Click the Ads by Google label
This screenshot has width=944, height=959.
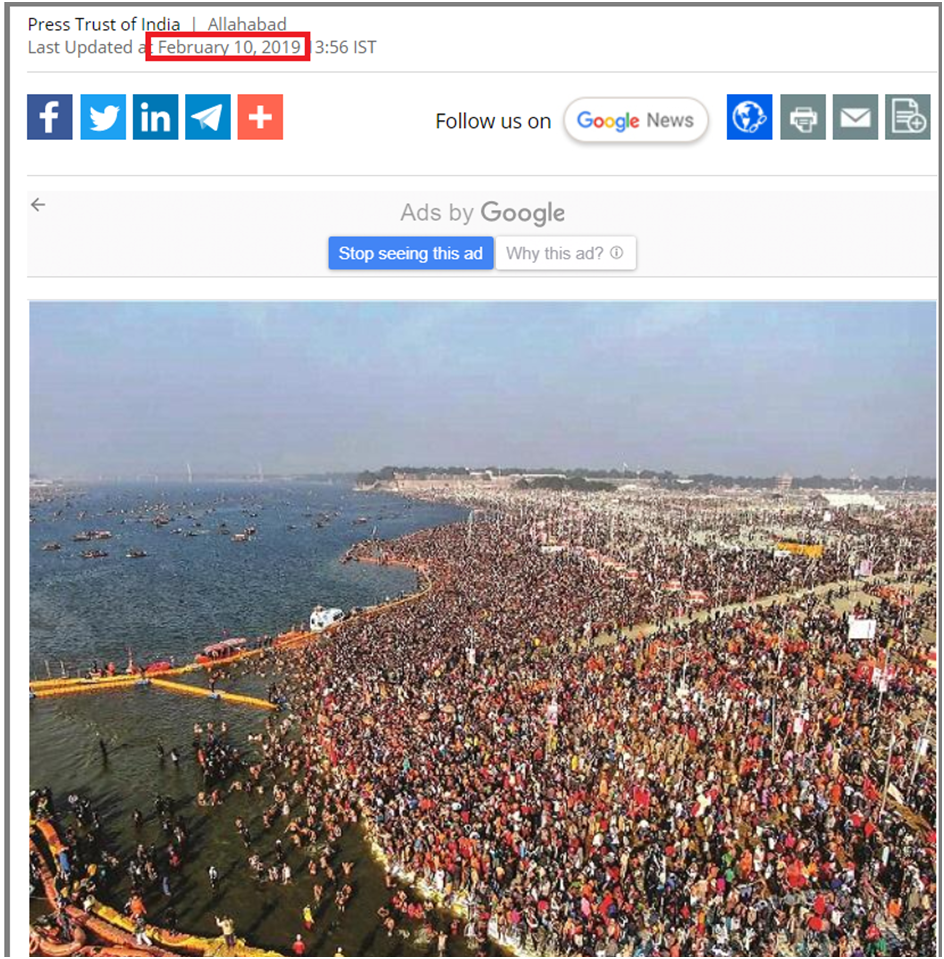tap(483, 213)
